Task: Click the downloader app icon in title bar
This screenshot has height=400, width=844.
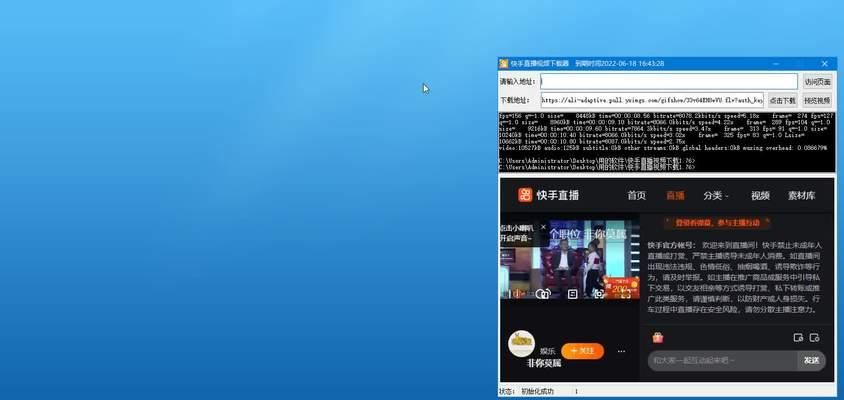Action: (504, 64)
